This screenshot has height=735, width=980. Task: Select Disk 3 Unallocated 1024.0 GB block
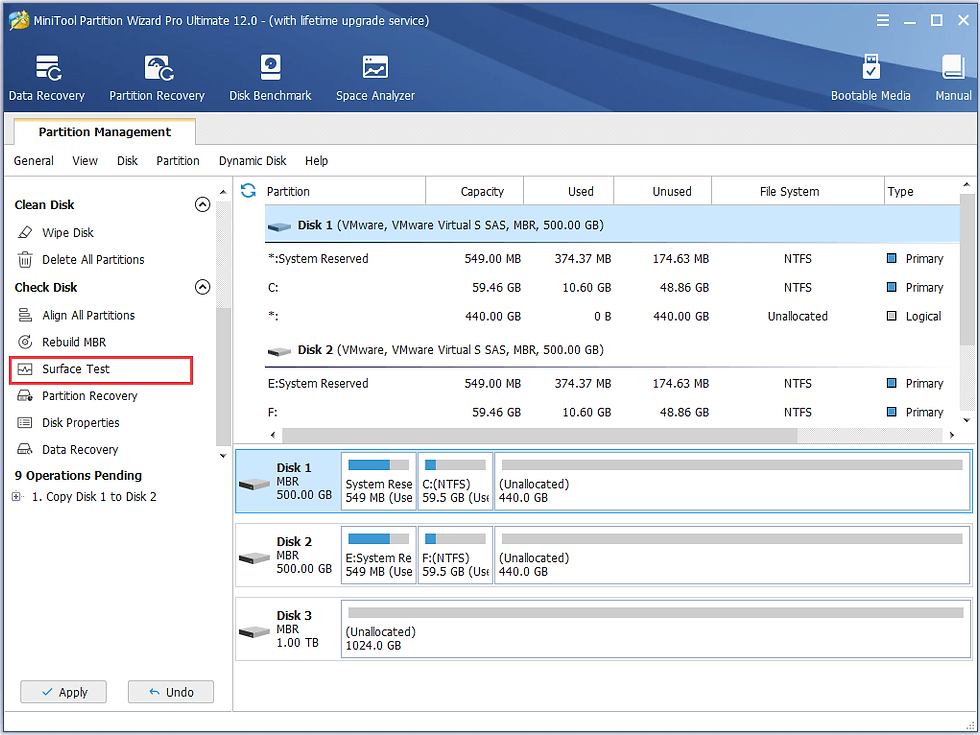656,629
